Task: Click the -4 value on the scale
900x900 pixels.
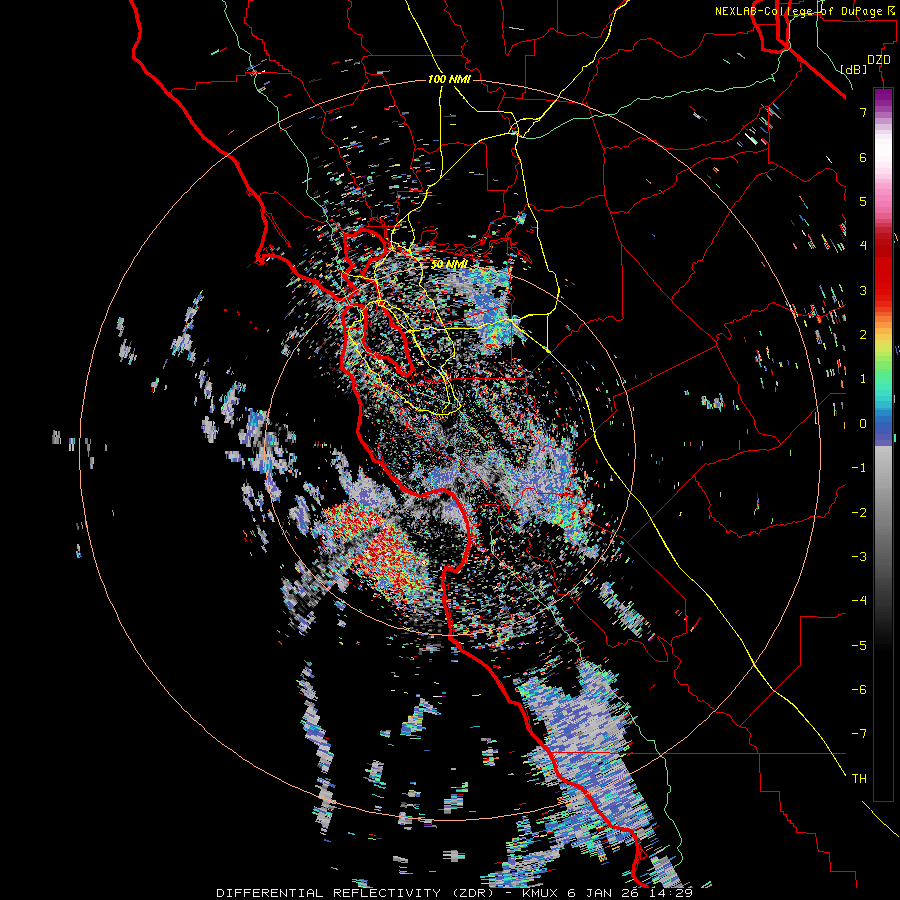Action: click(x=859, y=601)
